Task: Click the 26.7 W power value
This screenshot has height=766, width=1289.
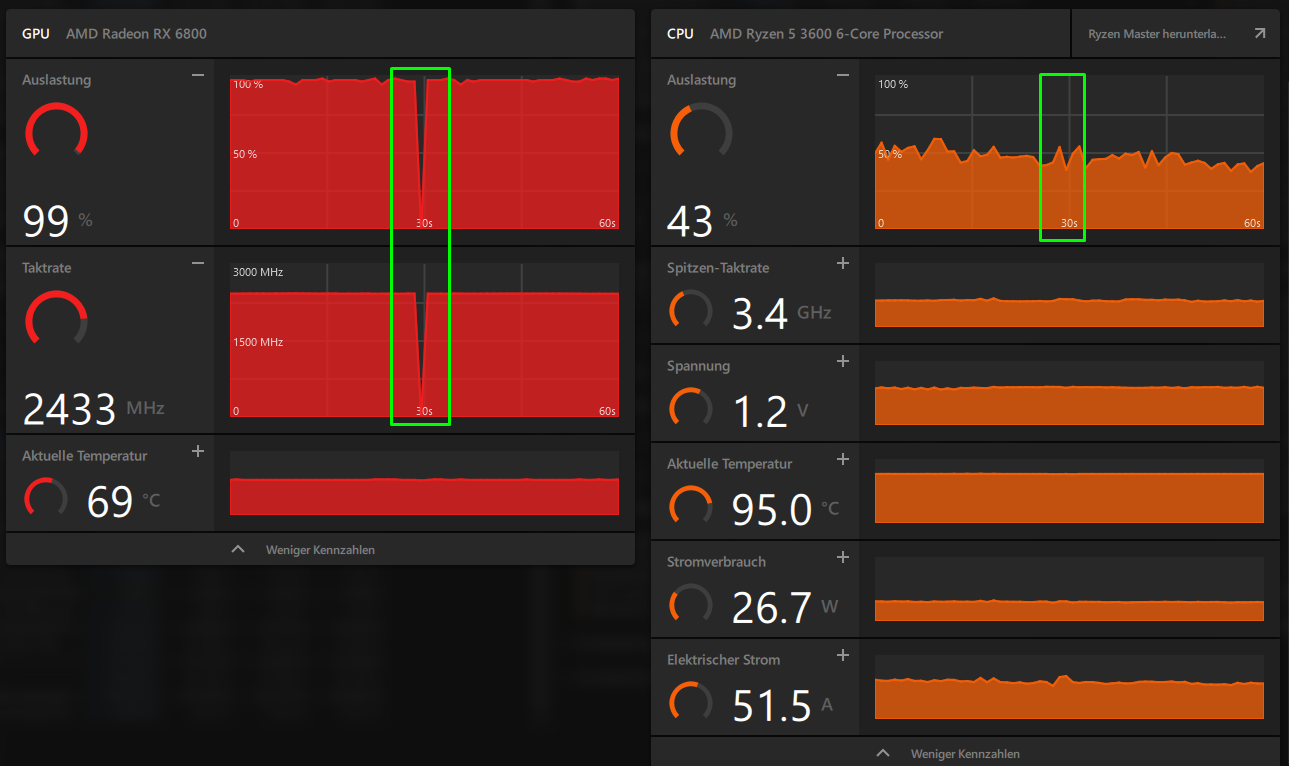Action: click(x=786, y=607)
